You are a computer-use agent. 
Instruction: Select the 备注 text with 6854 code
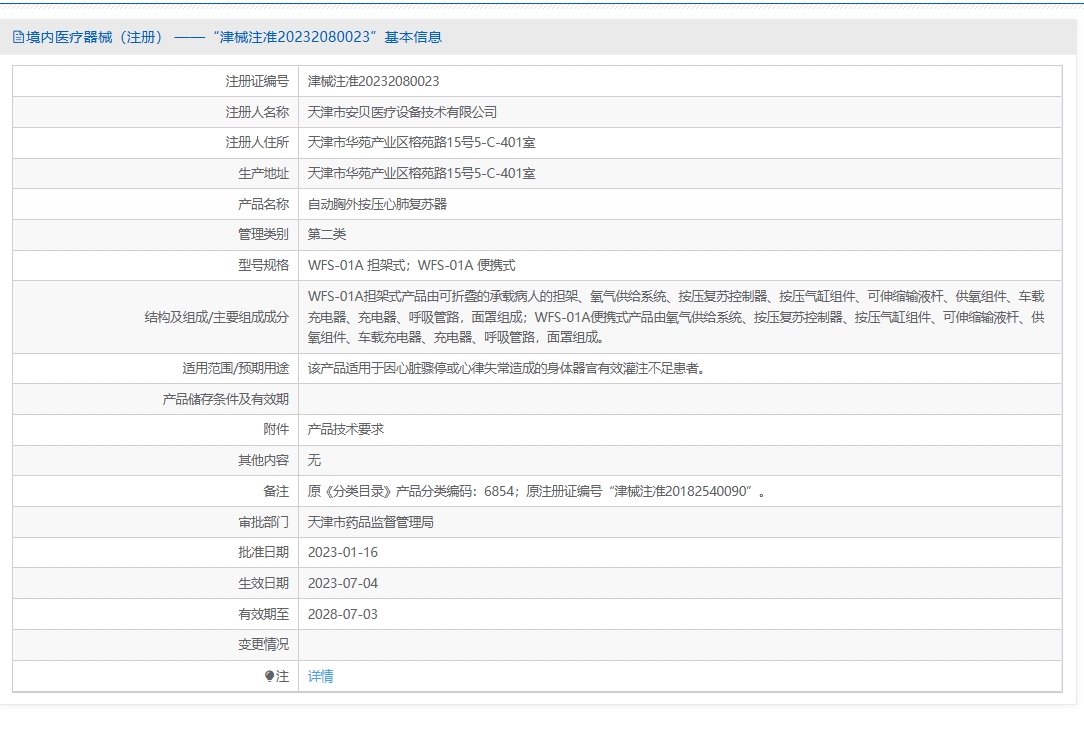536,491
